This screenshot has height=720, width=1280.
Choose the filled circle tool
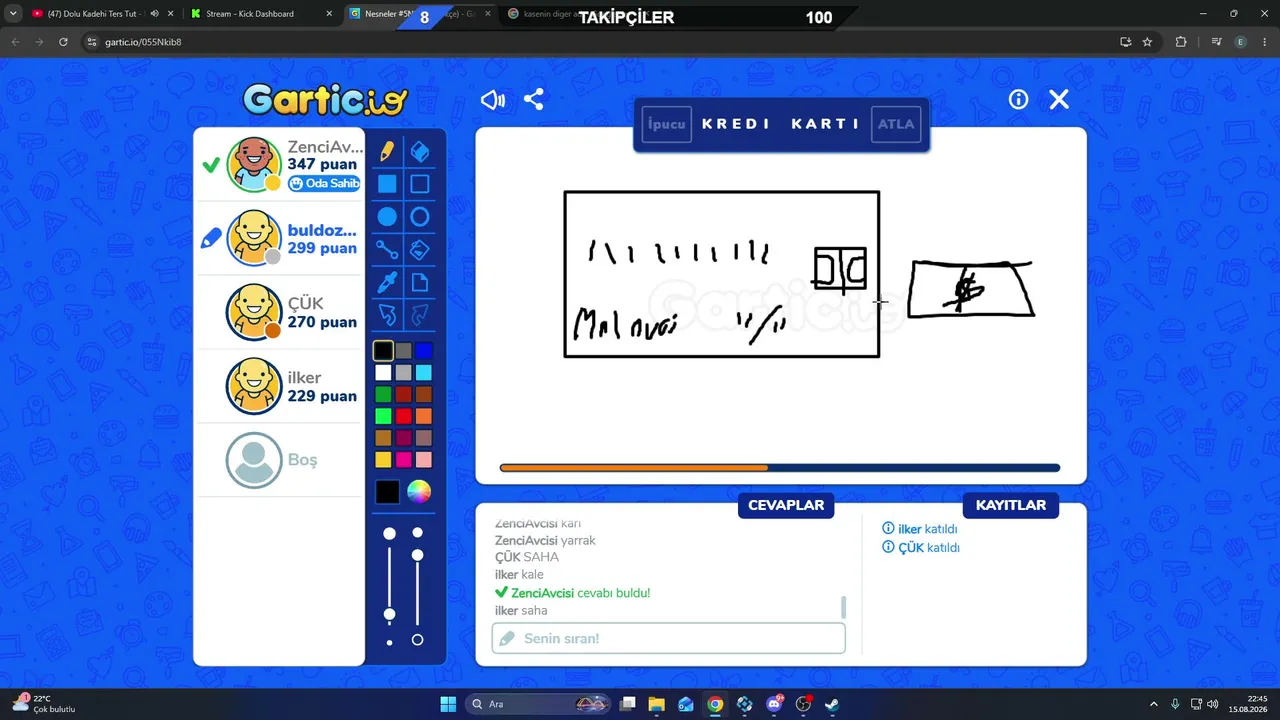tap(387, 217)
